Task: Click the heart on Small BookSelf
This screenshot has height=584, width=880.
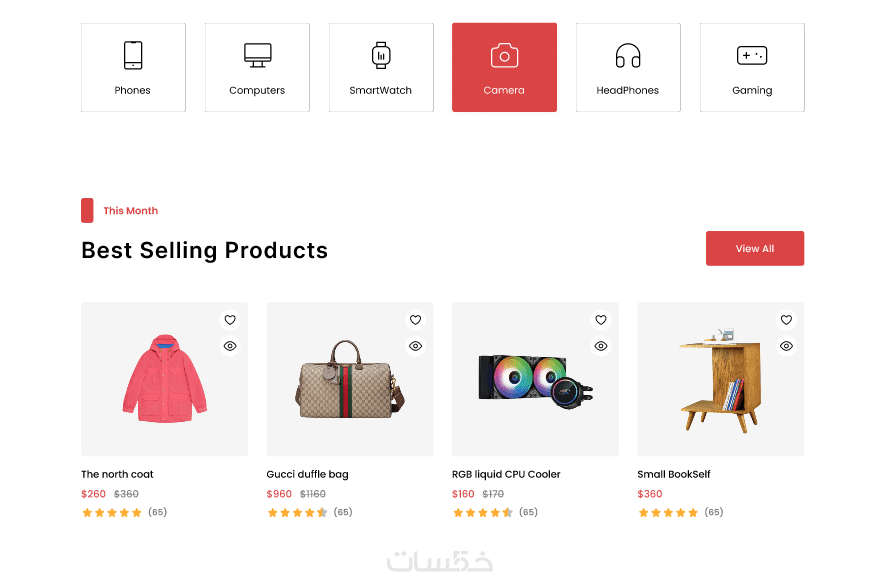Action: [x=786, y=320]
